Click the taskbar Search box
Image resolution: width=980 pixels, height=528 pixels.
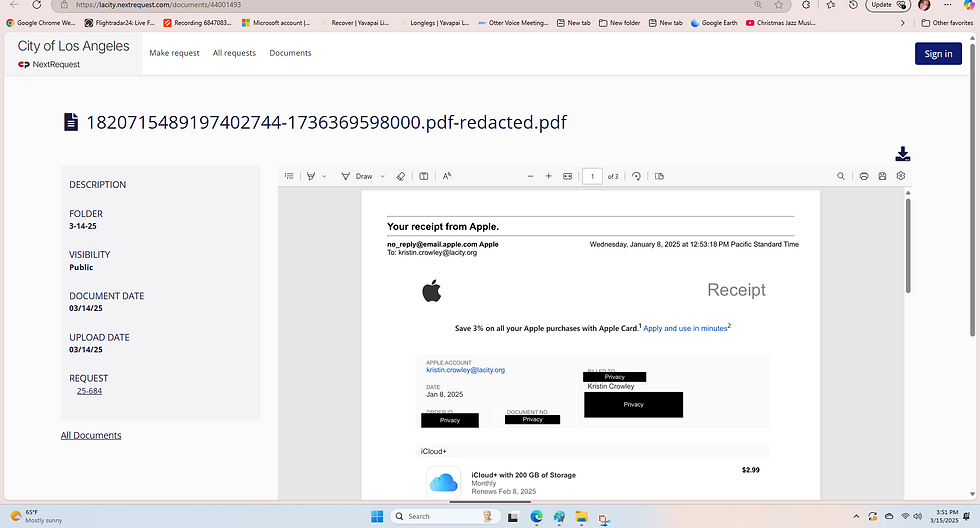click(445, 516)
